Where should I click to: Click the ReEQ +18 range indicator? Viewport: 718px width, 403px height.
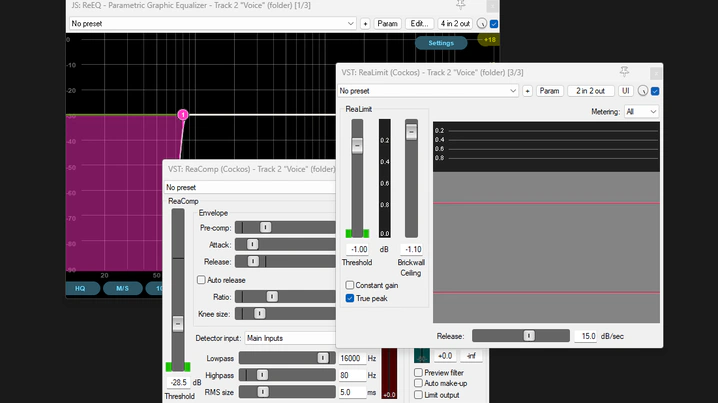pos(489,40)
